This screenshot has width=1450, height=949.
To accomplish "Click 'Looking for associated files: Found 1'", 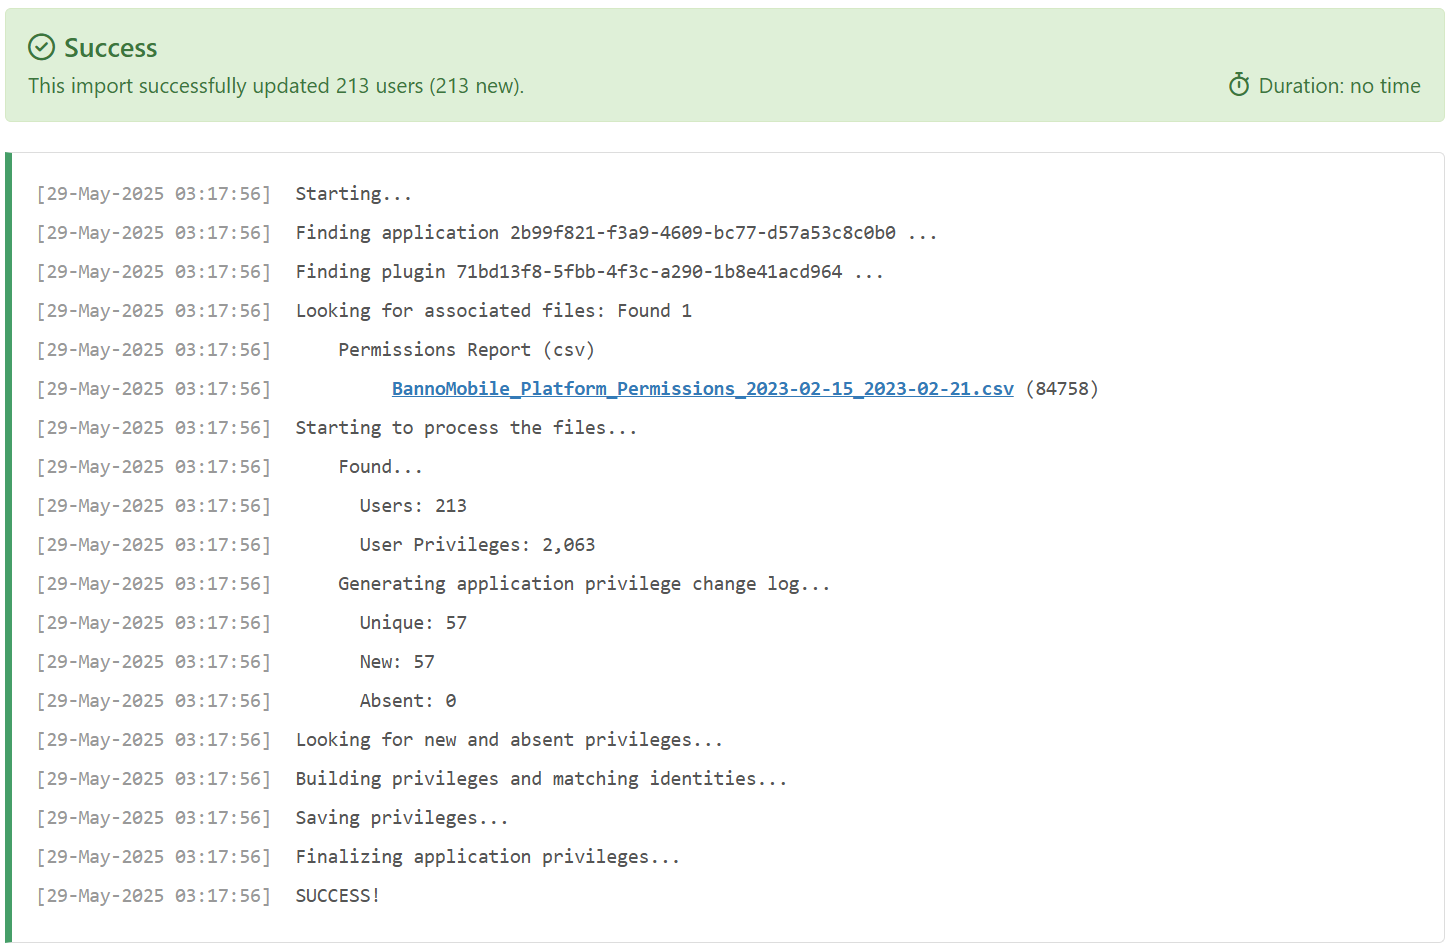I will tap(493, 311).
